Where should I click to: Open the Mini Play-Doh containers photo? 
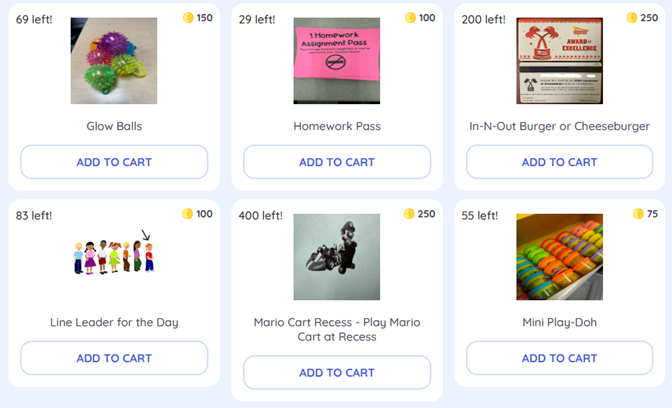[x=559, y=257]
